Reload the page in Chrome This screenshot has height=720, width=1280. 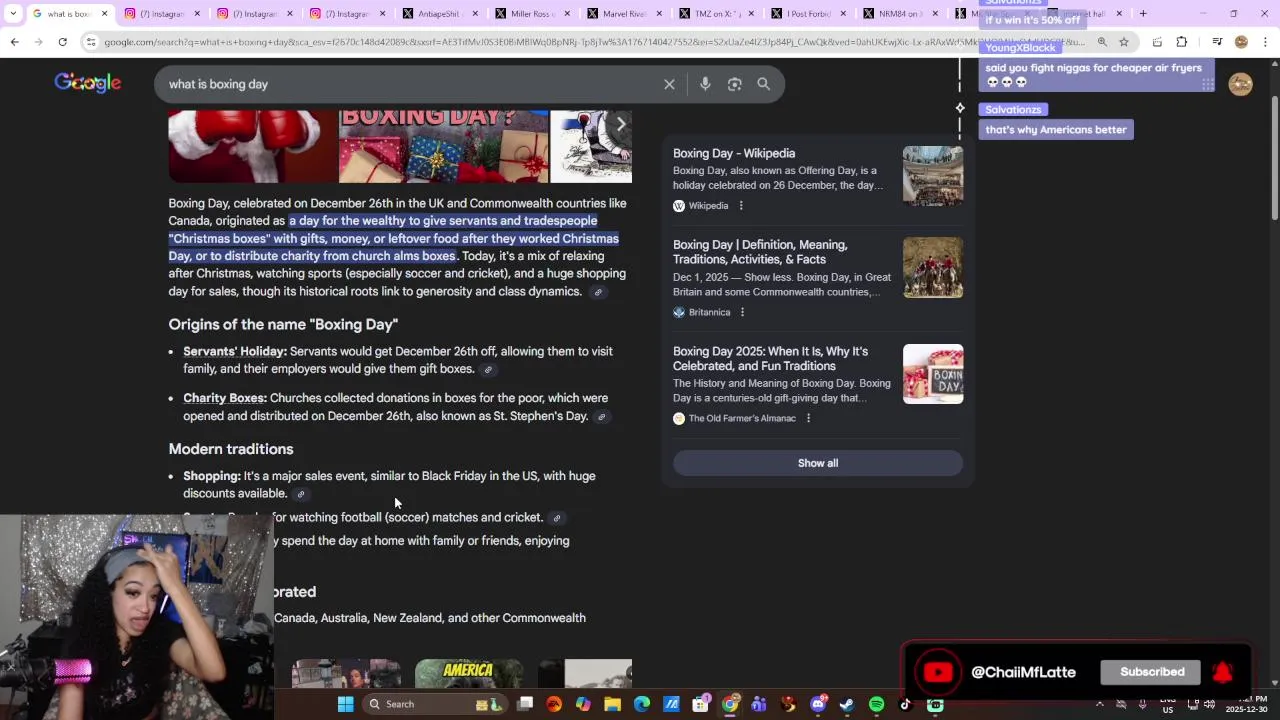(x=62, y=42)
